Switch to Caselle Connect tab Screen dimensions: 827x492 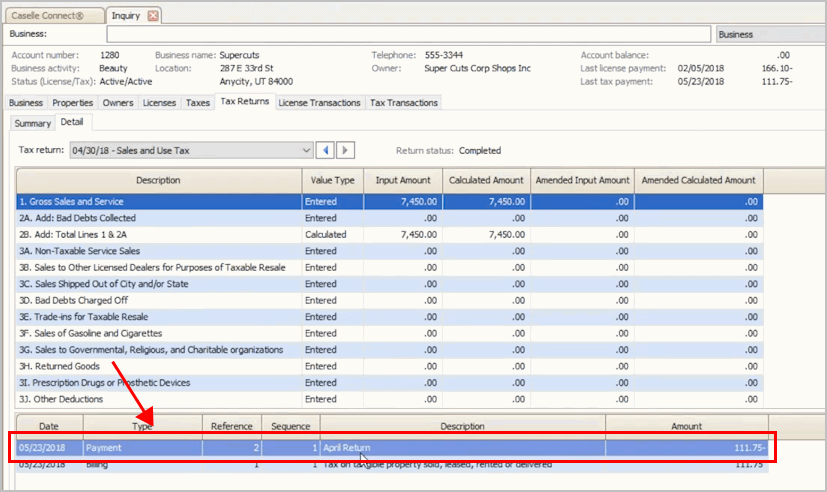pyautogui.click(x=54, y=16)
